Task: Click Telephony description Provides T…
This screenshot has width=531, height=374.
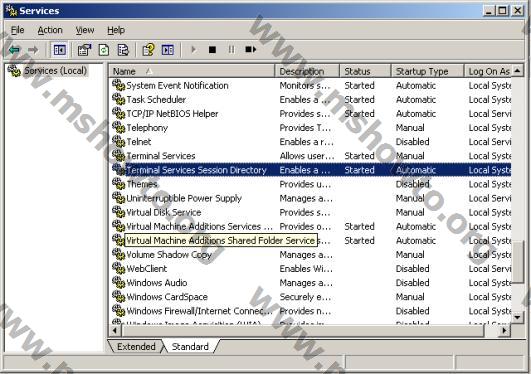Action: tap(305, 127)
